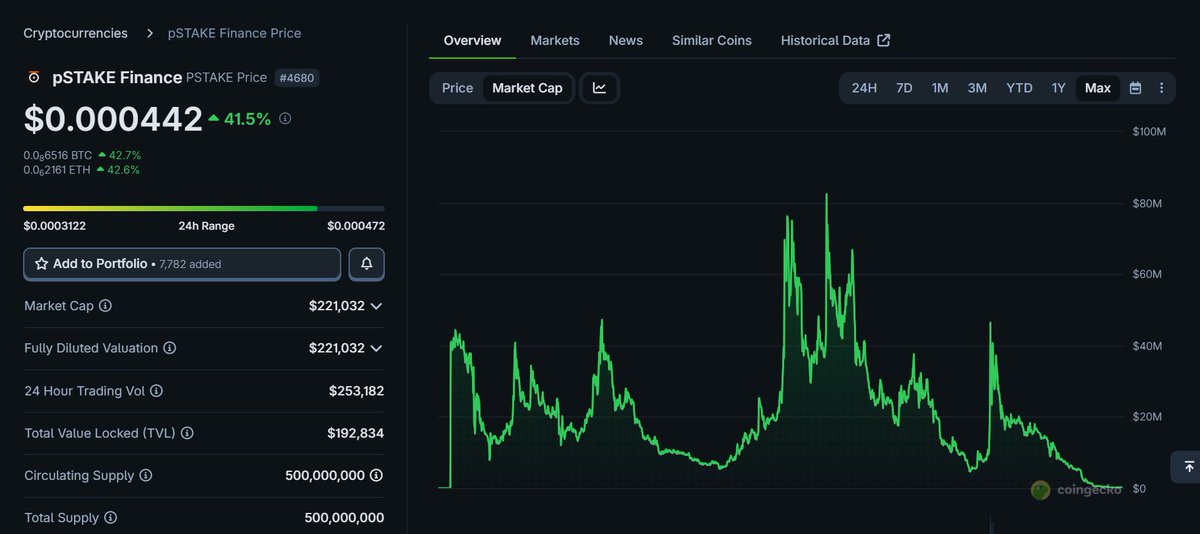Screen dimensions: 1200x534
Task: Click pSTAKE Finance Price breadcrumb text
Action: coord(234,33)
